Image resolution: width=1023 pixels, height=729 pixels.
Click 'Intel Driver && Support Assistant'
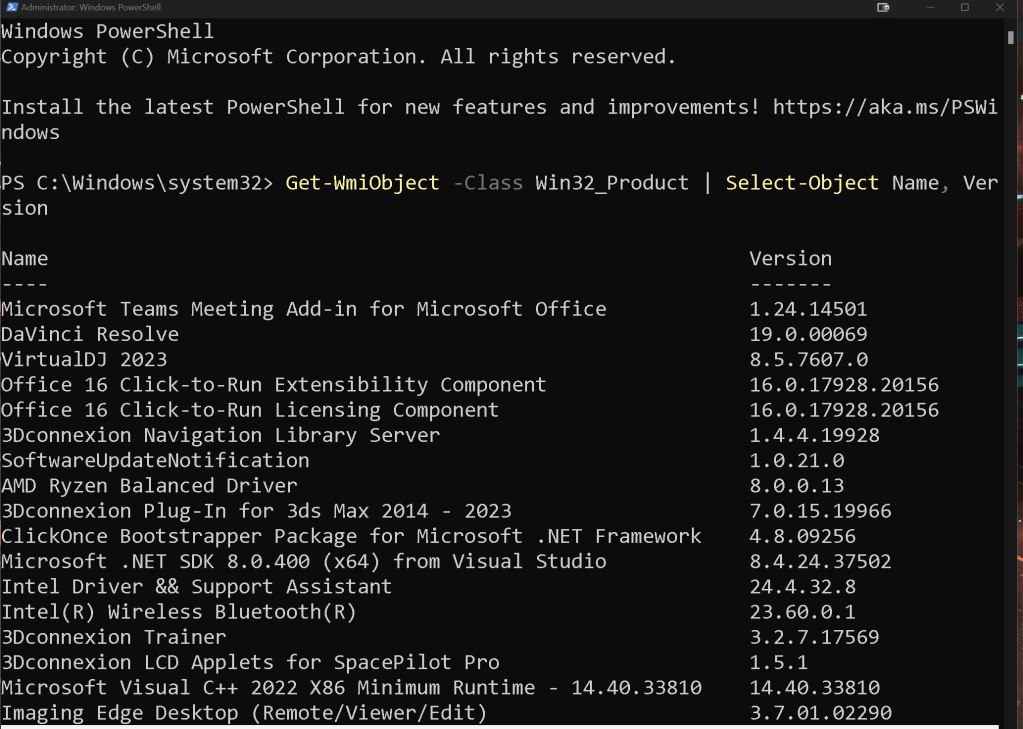click(x=196, y=587)
